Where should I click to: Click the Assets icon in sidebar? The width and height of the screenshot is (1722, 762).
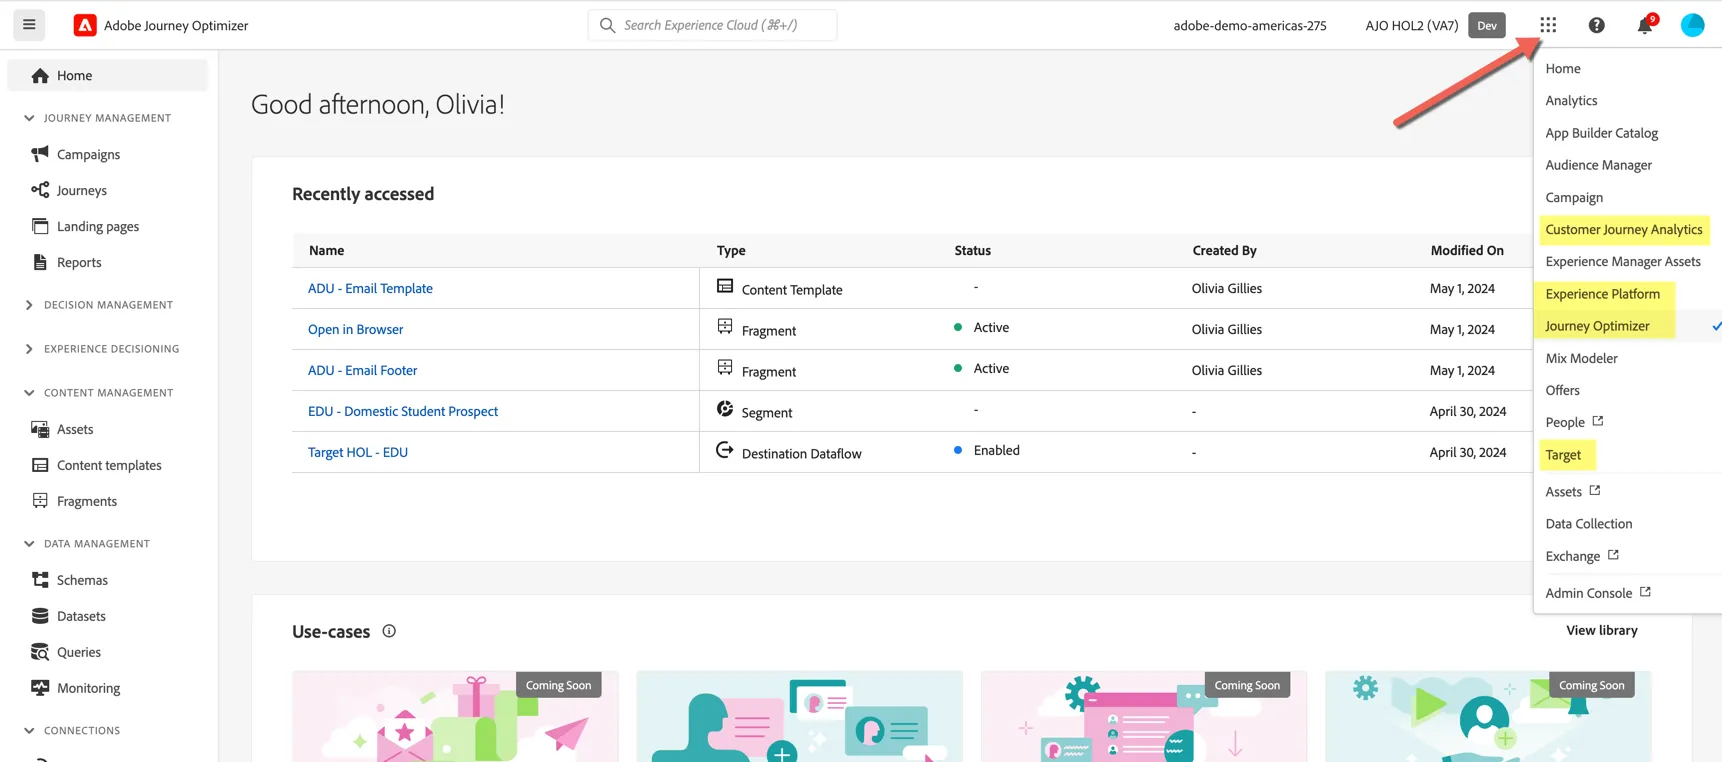click(x=40, y=429)
